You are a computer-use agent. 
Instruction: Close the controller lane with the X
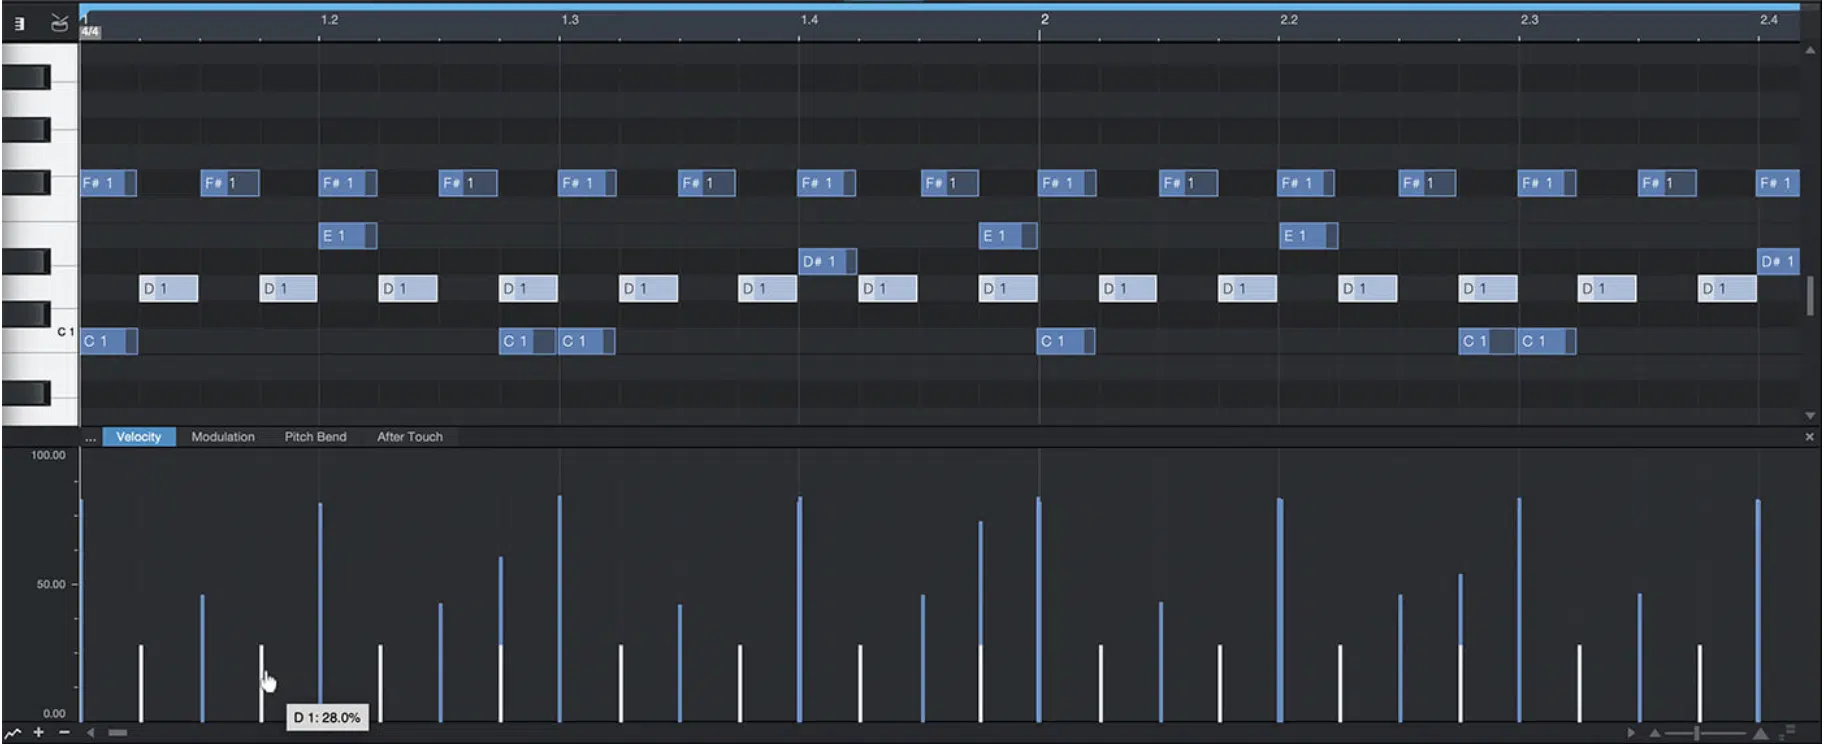coord(1809,437)
